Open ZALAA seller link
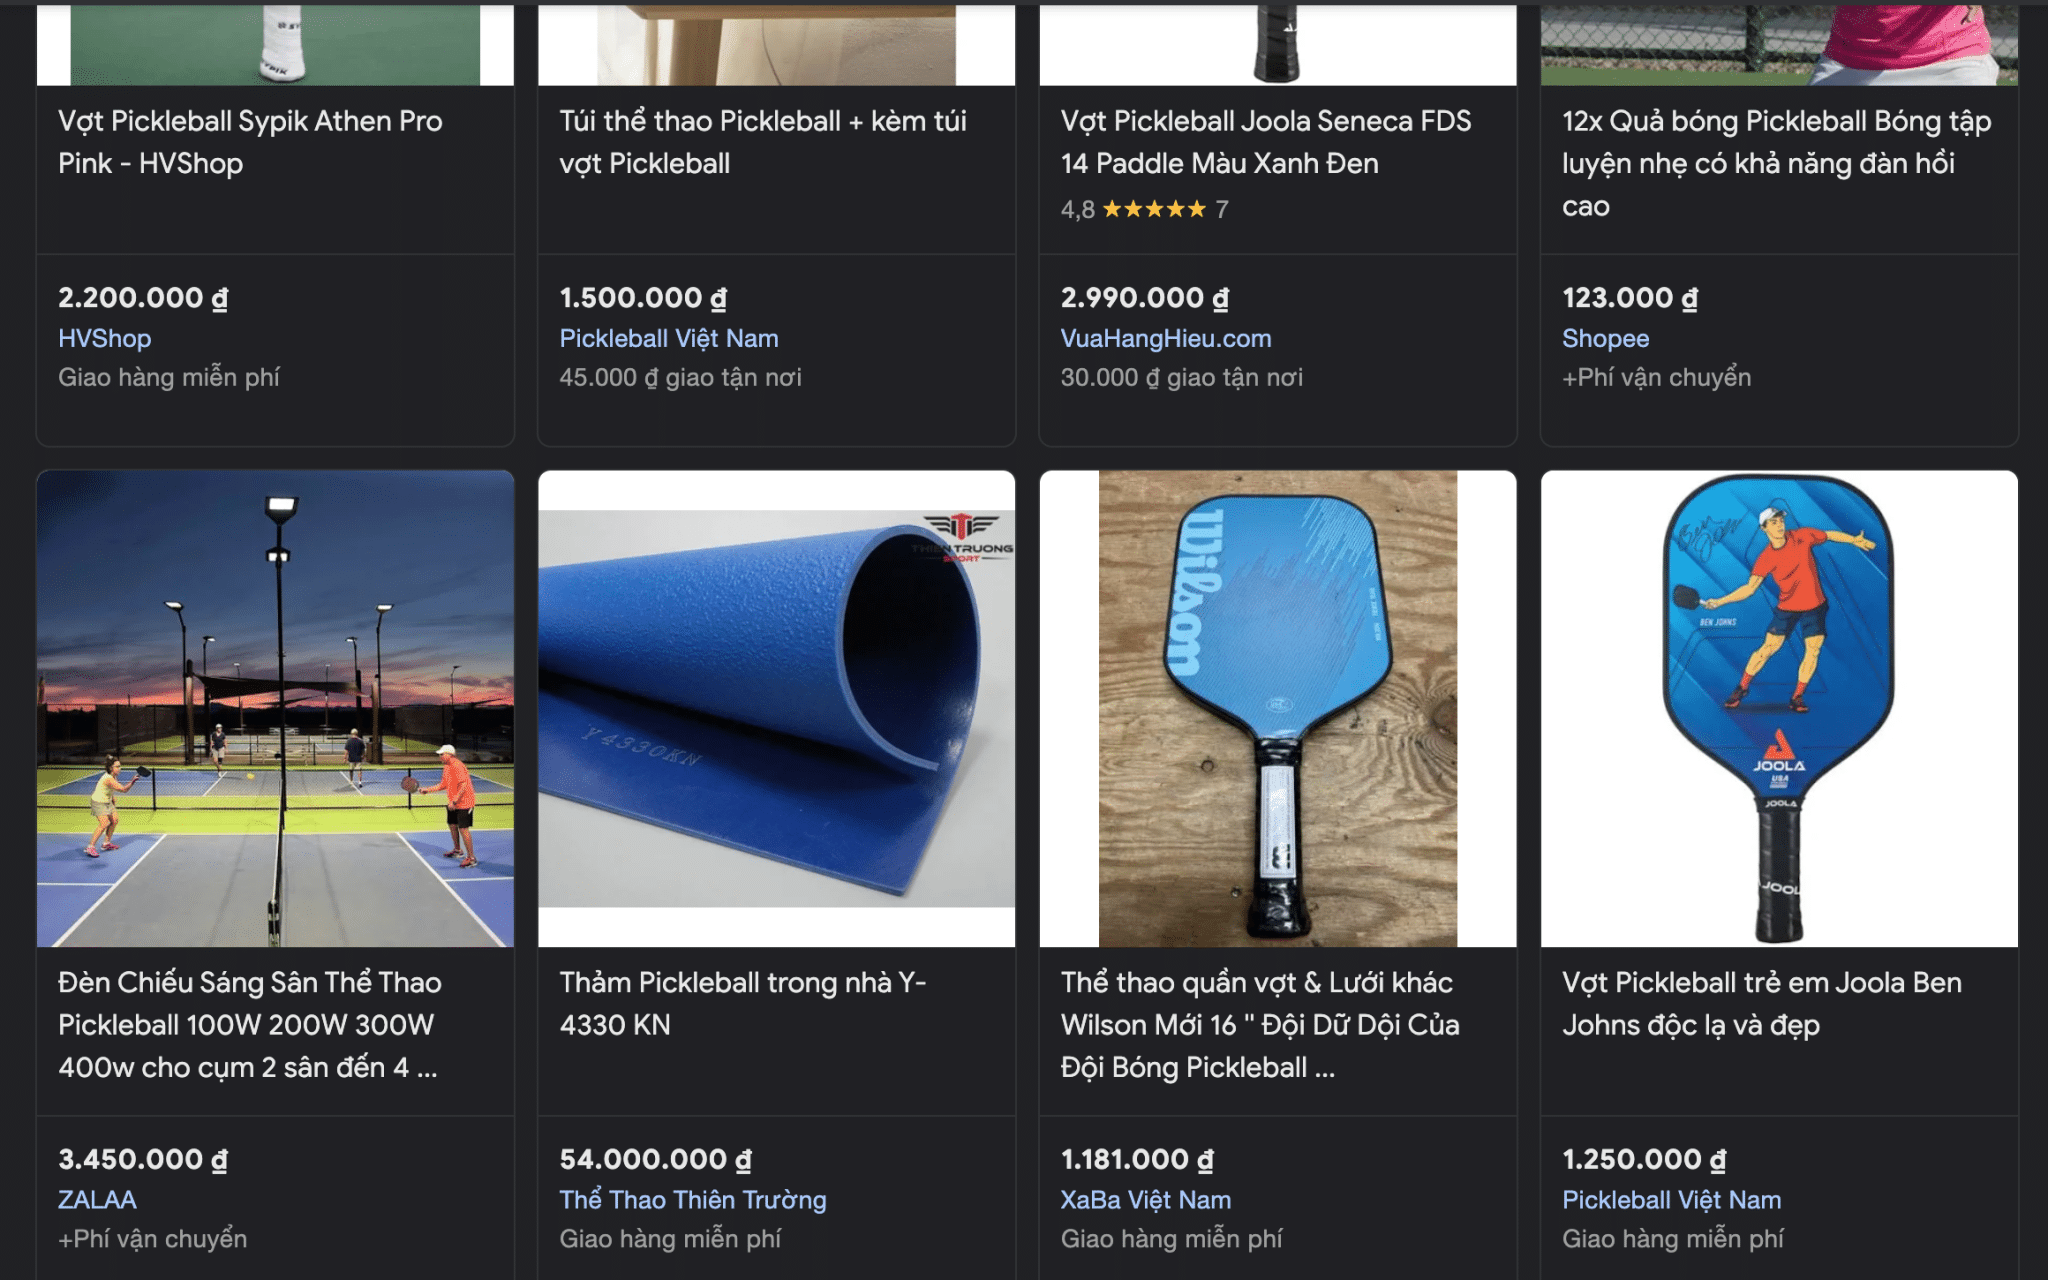The width and height of the screenshot is (2048, 1280). (97, 1199)
